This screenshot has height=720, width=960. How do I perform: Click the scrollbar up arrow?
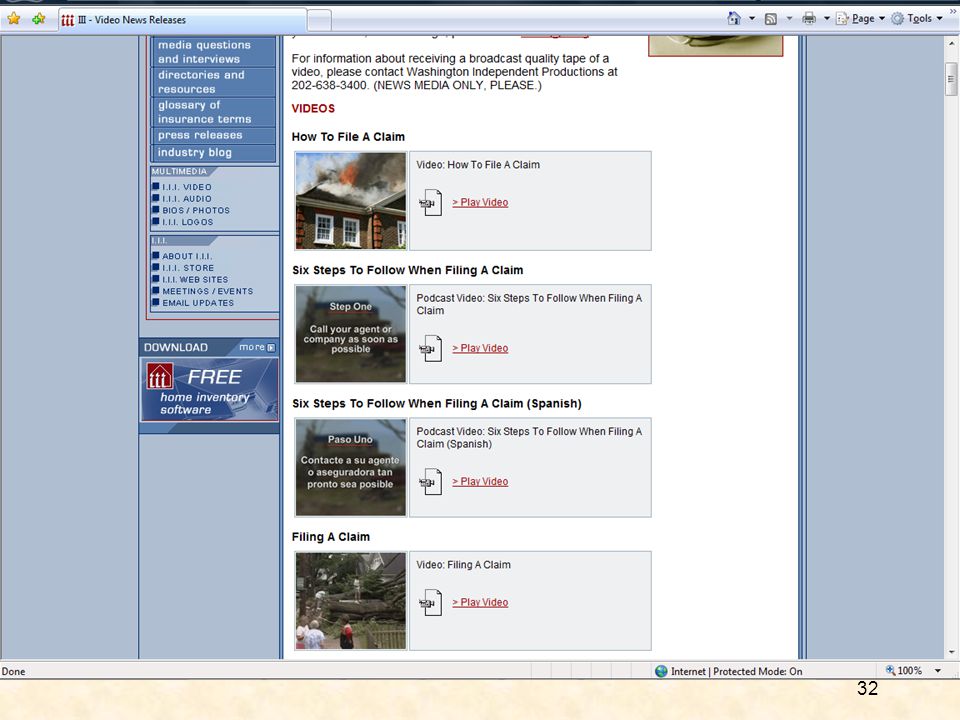(951, 43)
